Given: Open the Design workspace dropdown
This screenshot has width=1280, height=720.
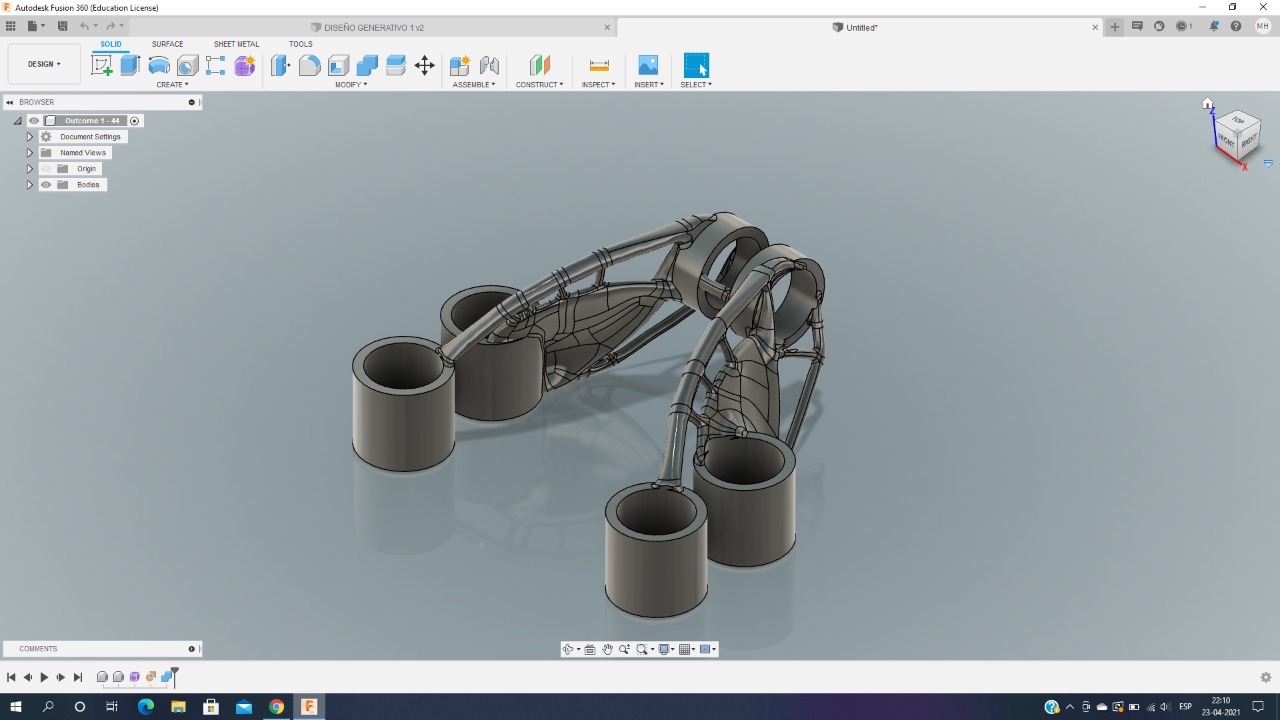Looking at the screenshot, I should (44, 64).
